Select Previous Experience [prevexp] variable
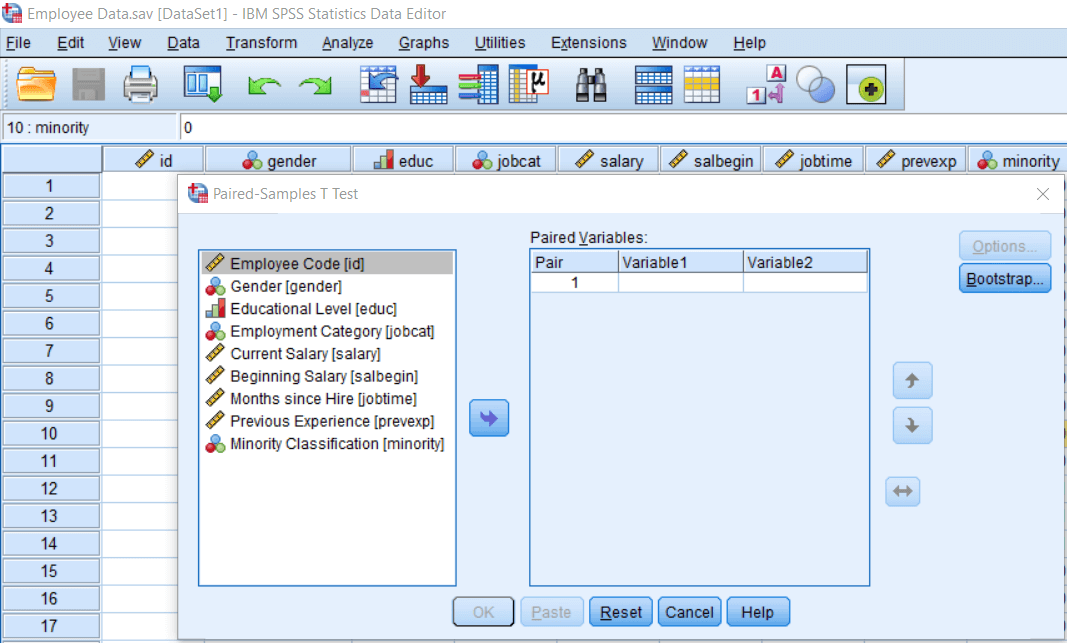The width and height of the screenshot is (1067, 643). tap(327, 421)
